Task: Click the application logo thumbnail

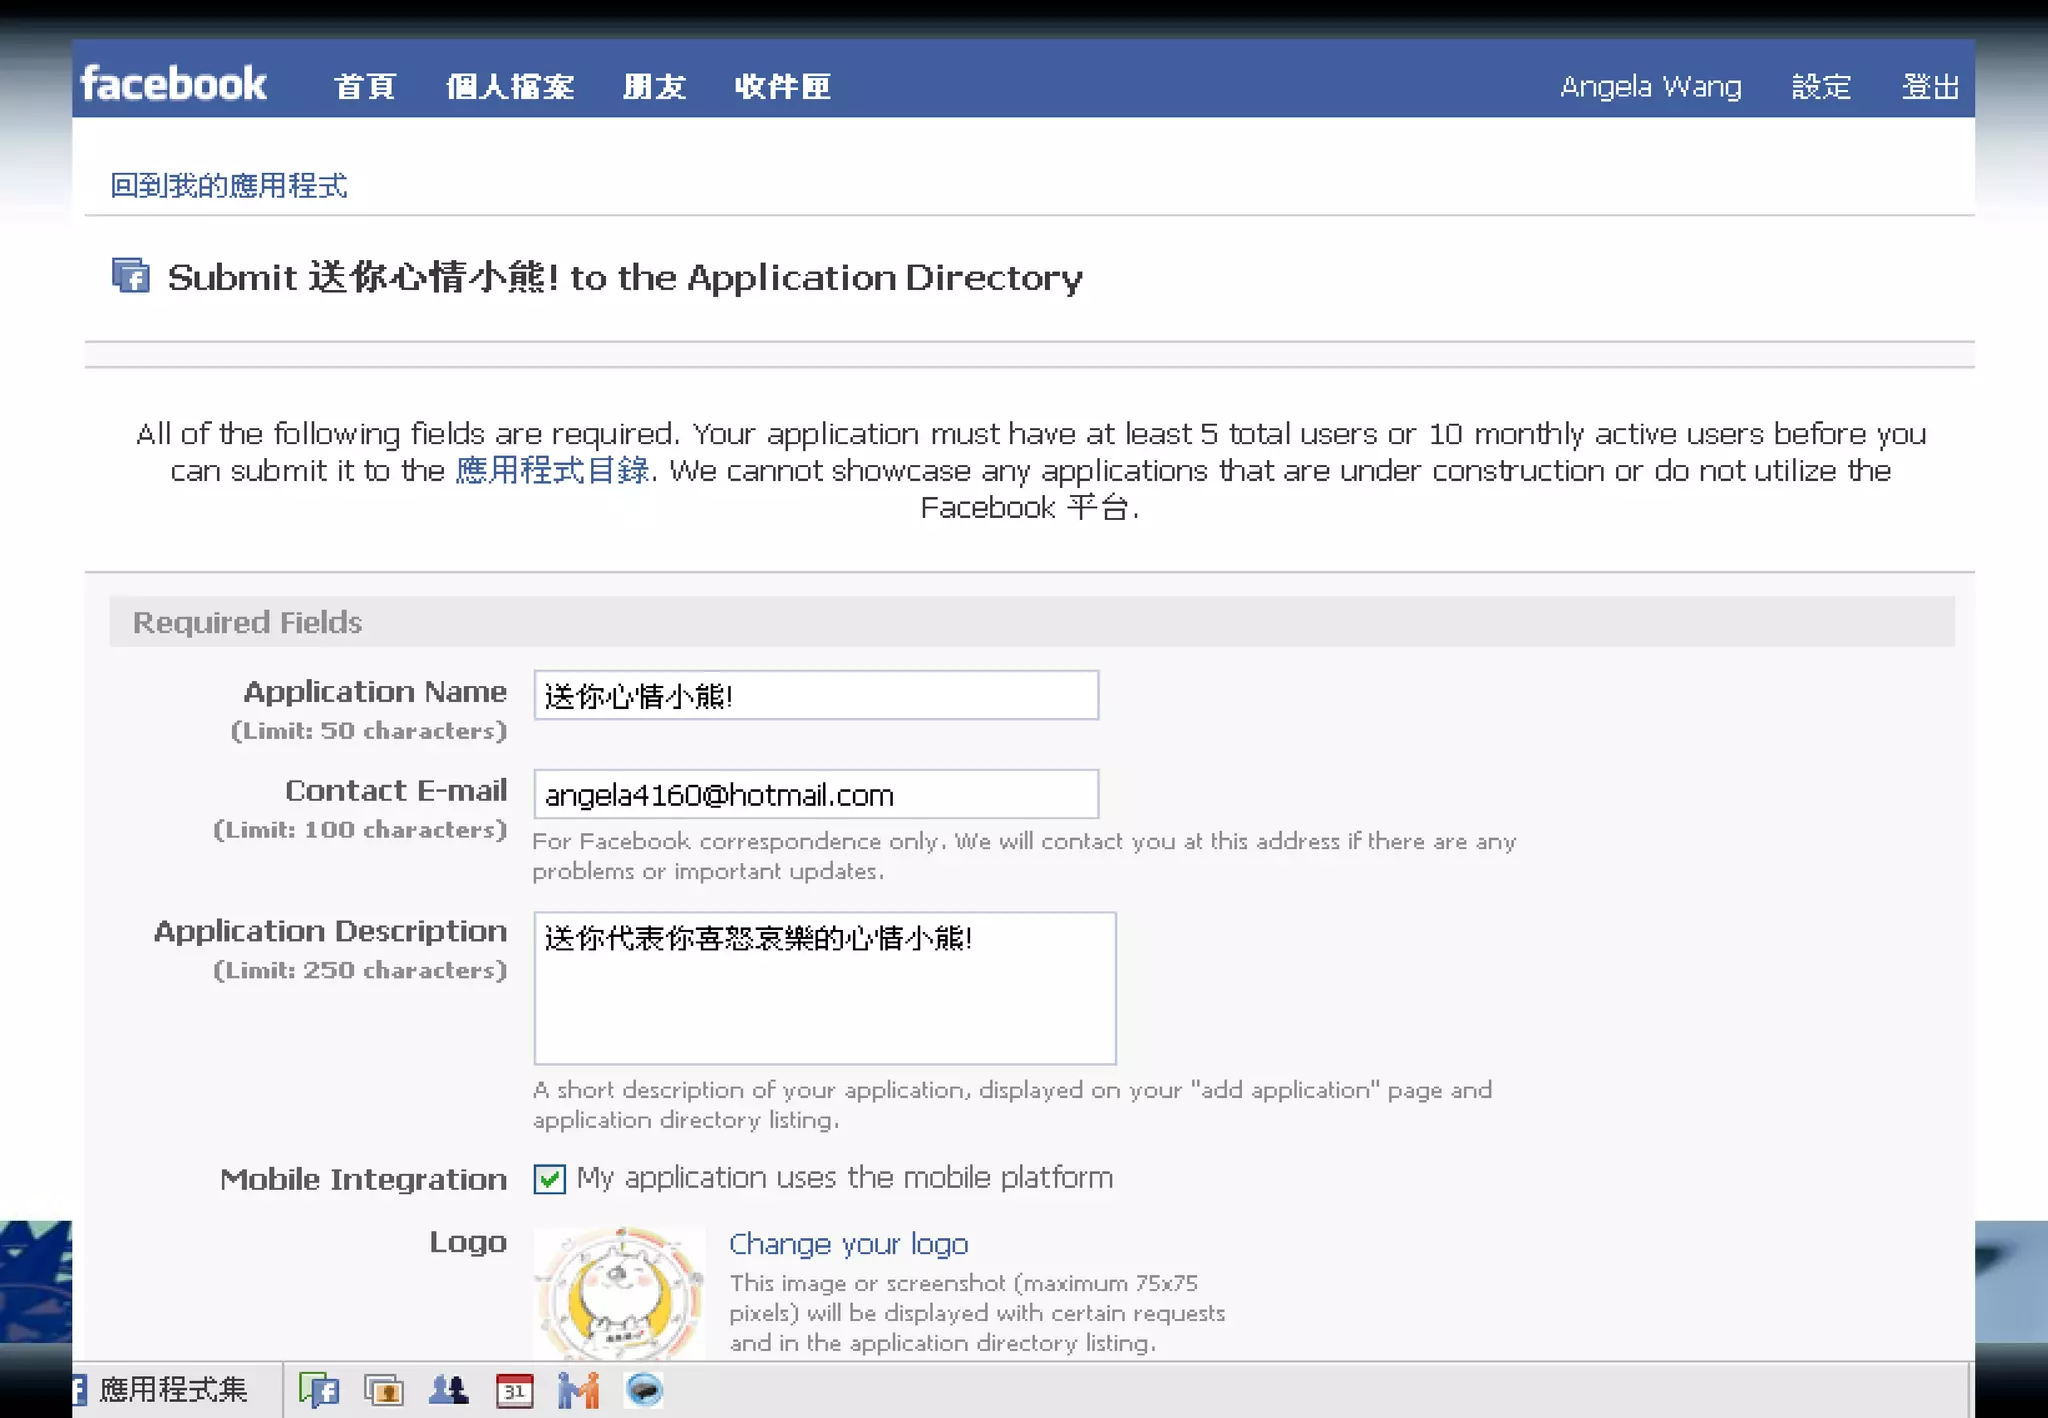Action: click(619, 1293)
